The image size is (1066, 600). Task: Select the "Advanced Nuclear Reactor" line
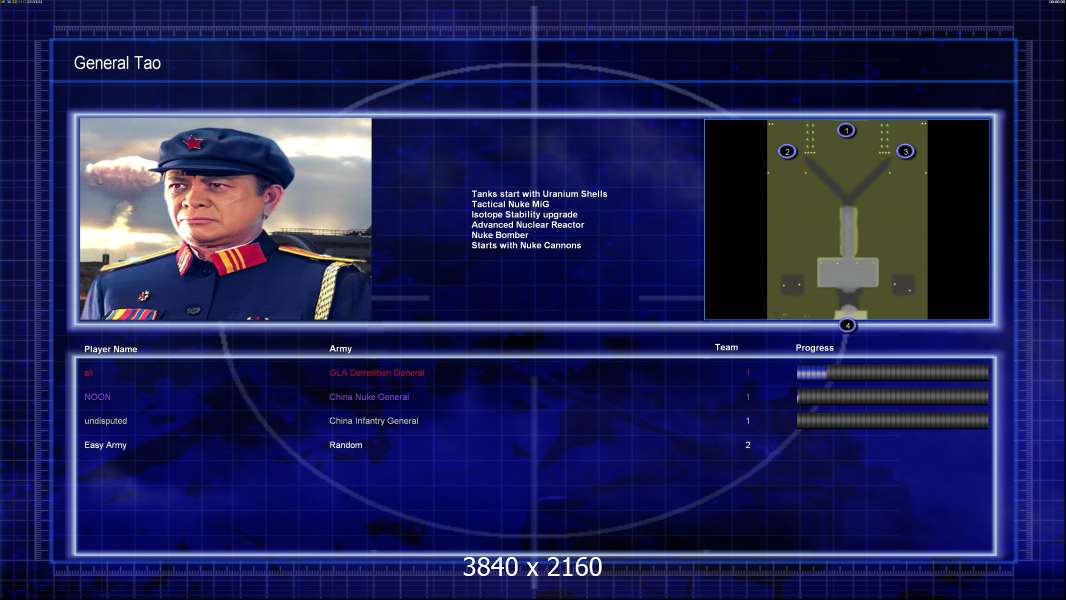coord(528,224)
